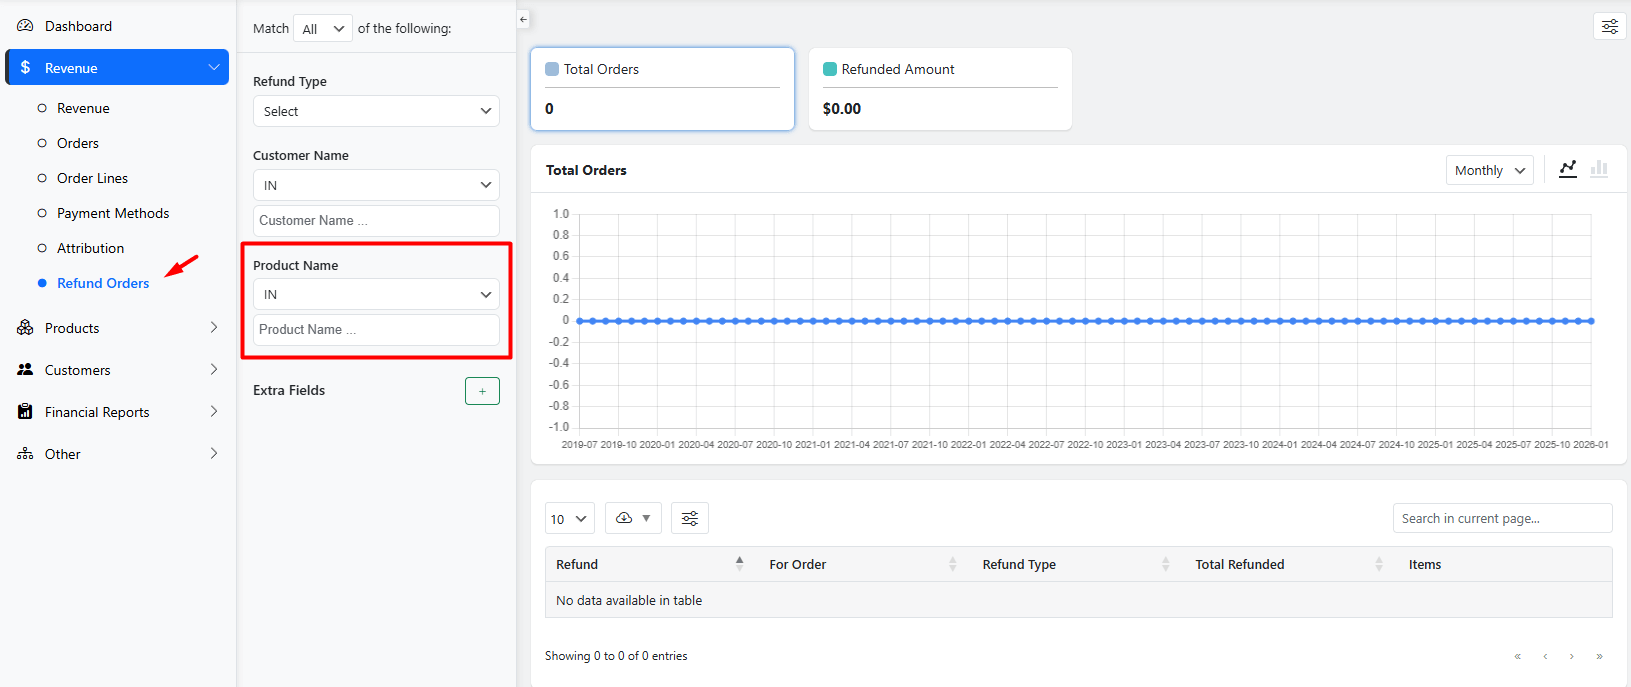1631x687 pixels.
Task: Collapse the filter panel arrow icon
Action: [x=523, y=19]
